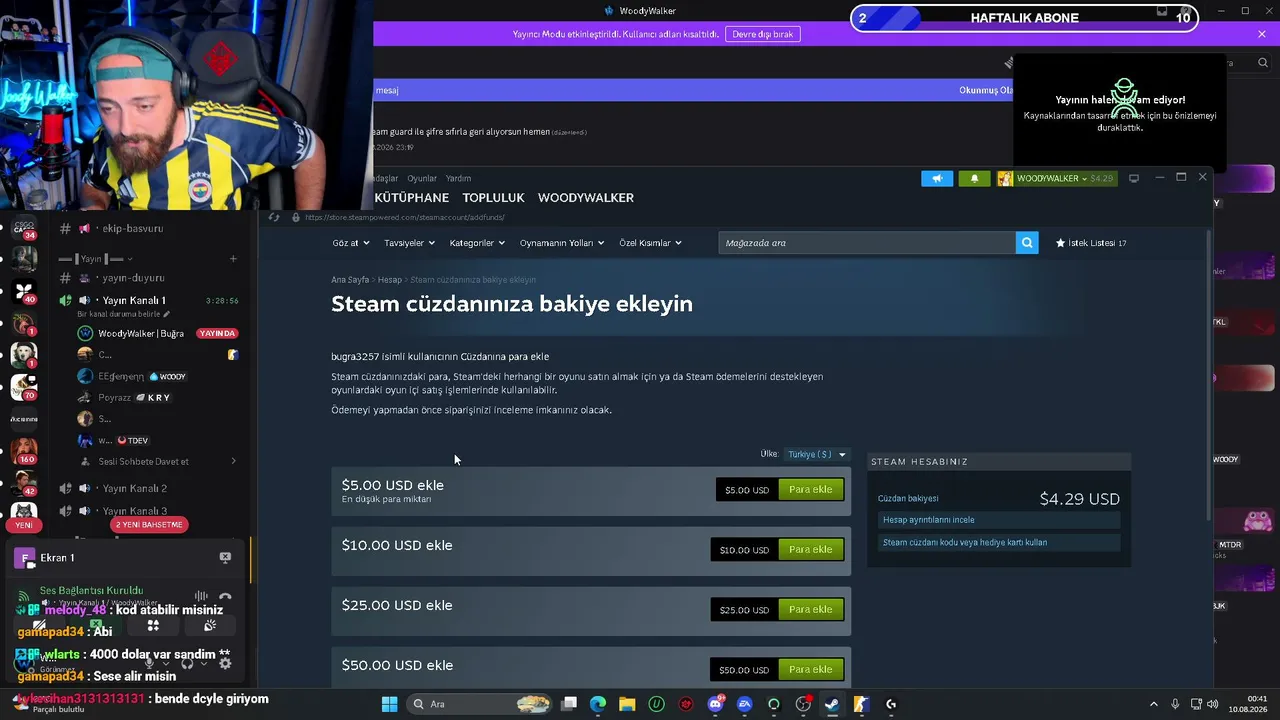1280x720 pixels.
Task: Click the store search magnifier button
Action: (1027, 243)
